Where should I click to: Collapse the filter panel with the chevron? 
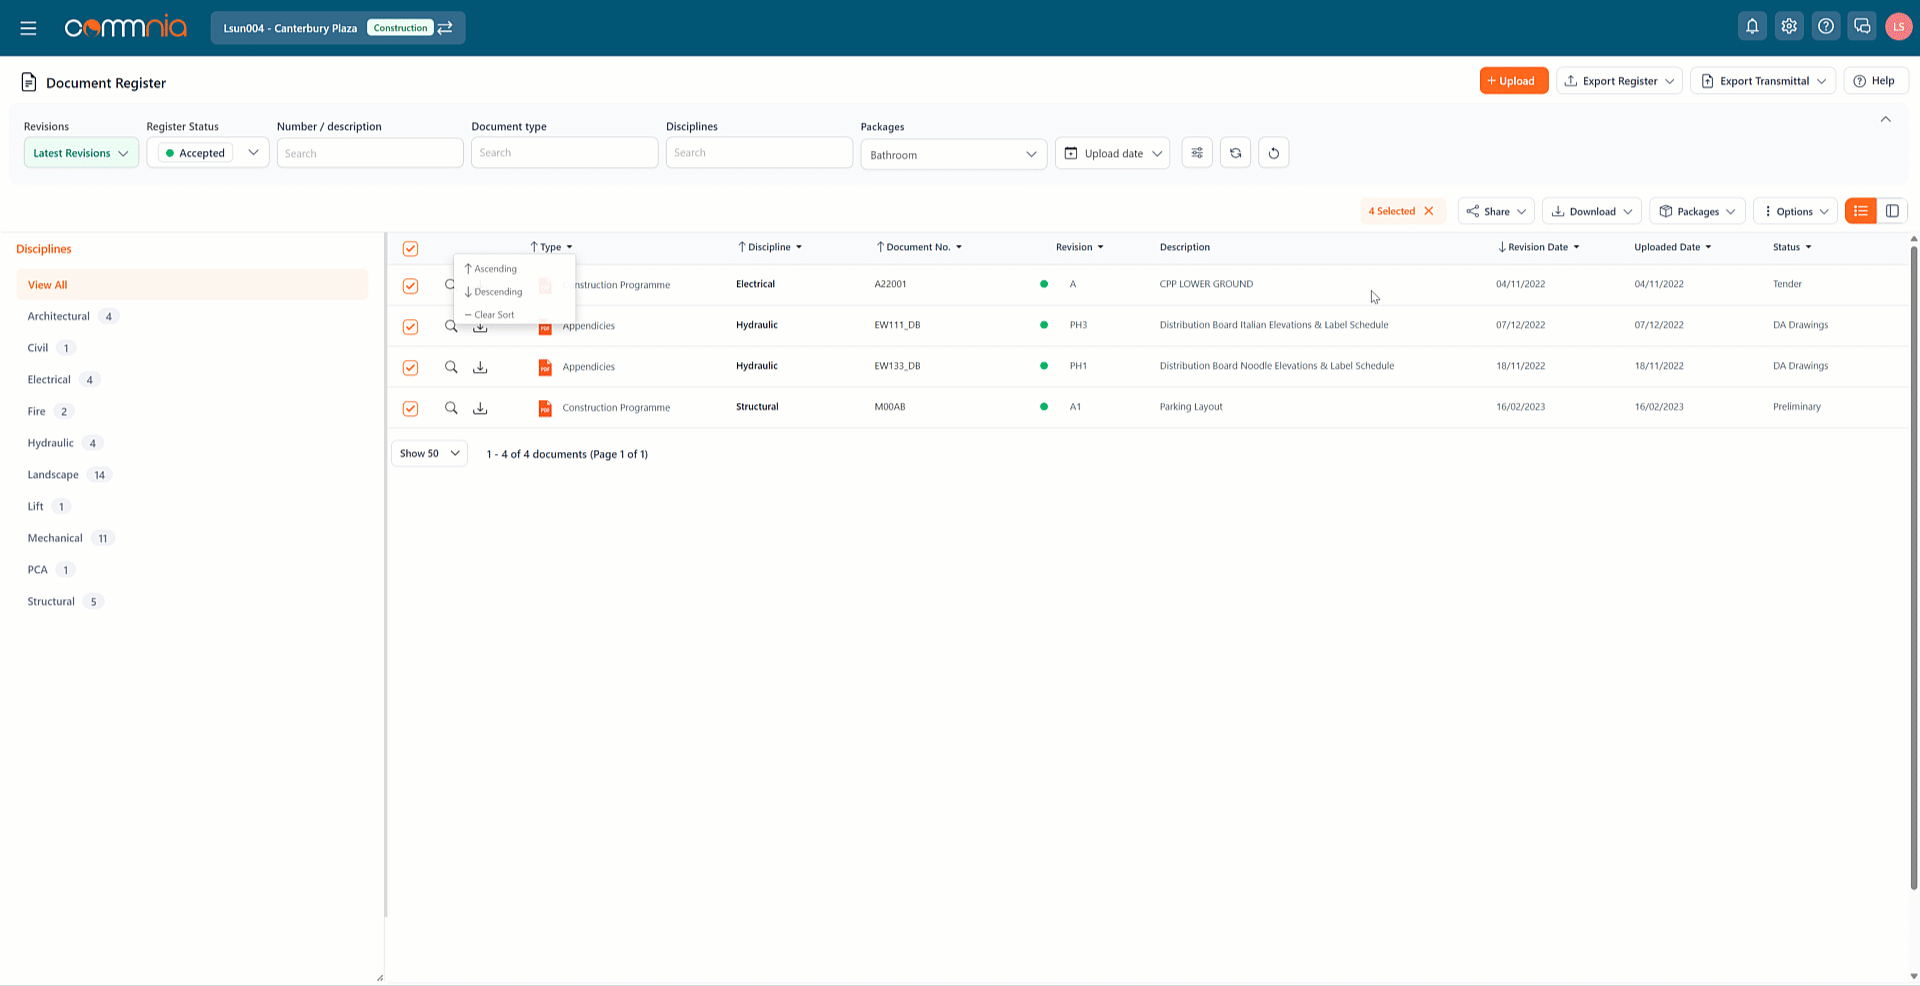point(1885,119)
